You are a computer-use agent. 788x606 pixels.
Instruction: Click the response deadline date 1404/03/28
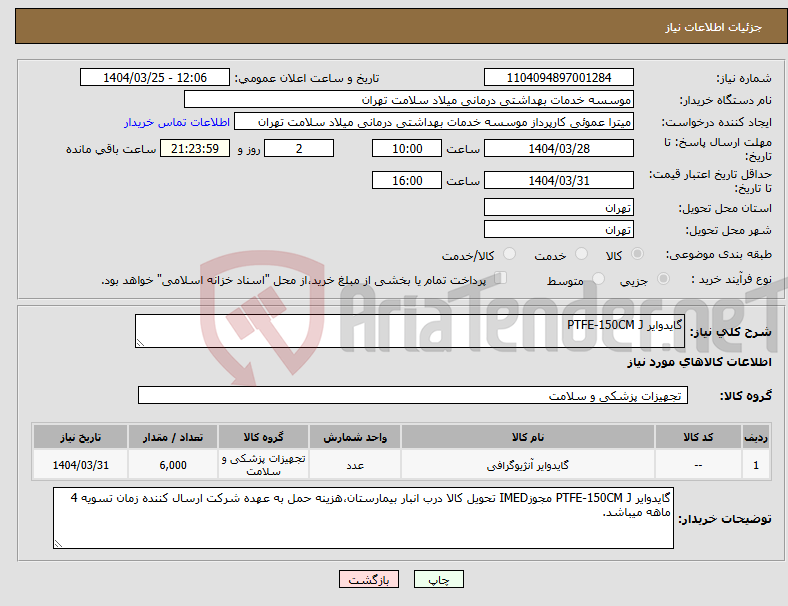[558, 149]
